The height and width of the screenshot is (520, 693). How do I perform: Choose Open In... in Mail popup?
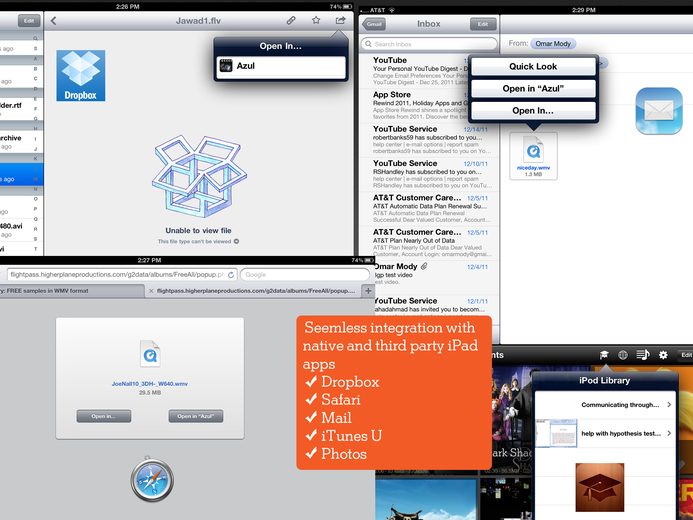533,110
